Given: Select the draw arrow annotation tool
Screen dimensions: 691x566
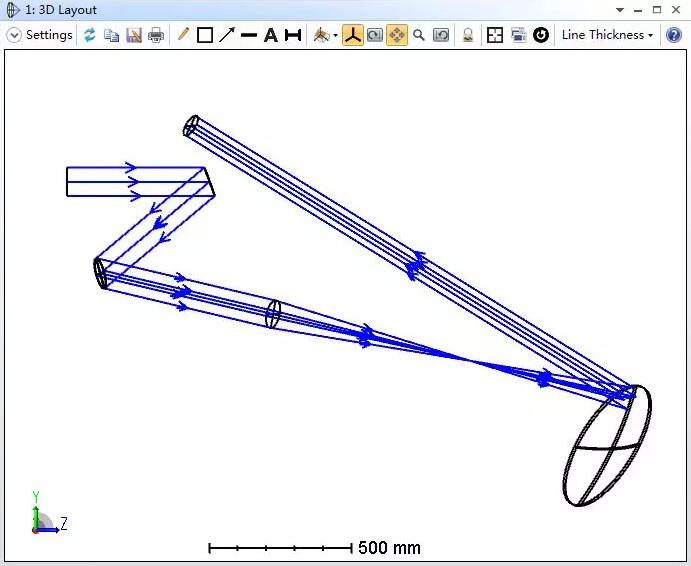Looking at the screenshot, I should coord(227,35).
